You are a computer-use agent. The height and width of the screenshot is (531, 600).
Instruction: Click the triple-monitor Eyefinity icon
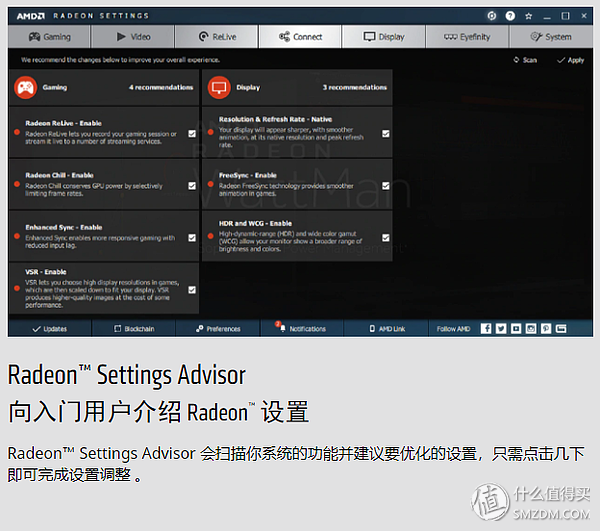pyautogui.click(x=450, y=37)
